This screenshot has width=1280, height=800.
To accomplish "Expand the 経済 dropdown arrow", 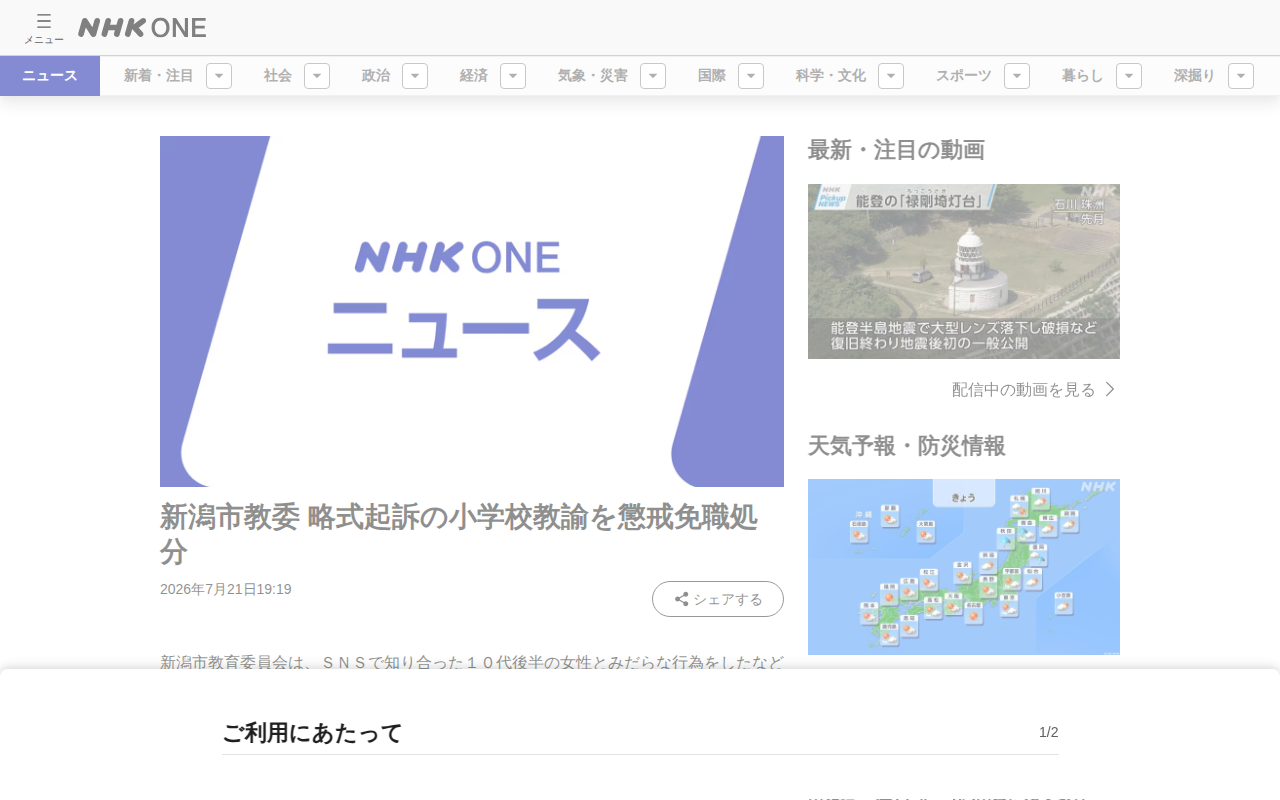I will (x=513, y=76).
